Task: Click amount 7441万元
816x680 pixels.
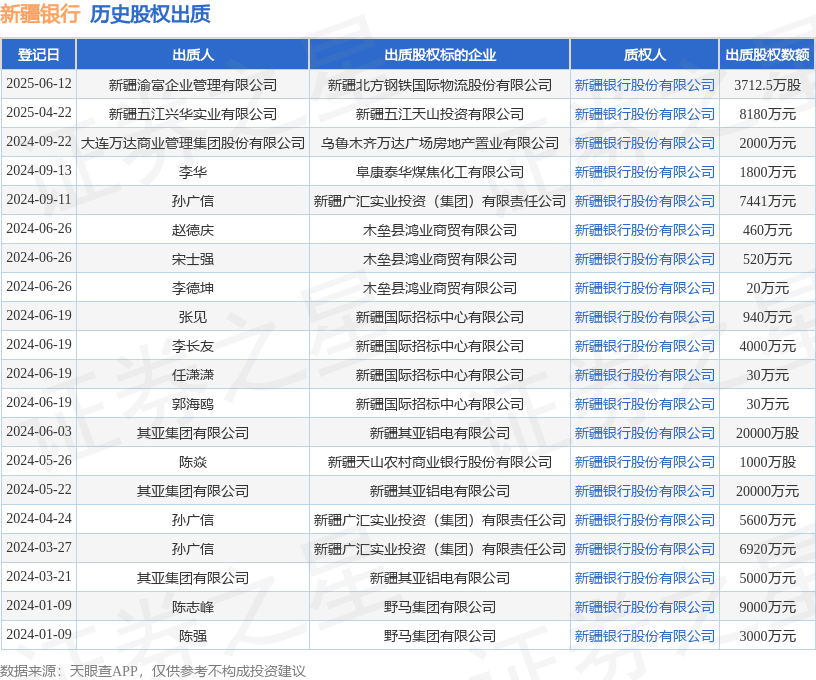Action: pos(768,201)
